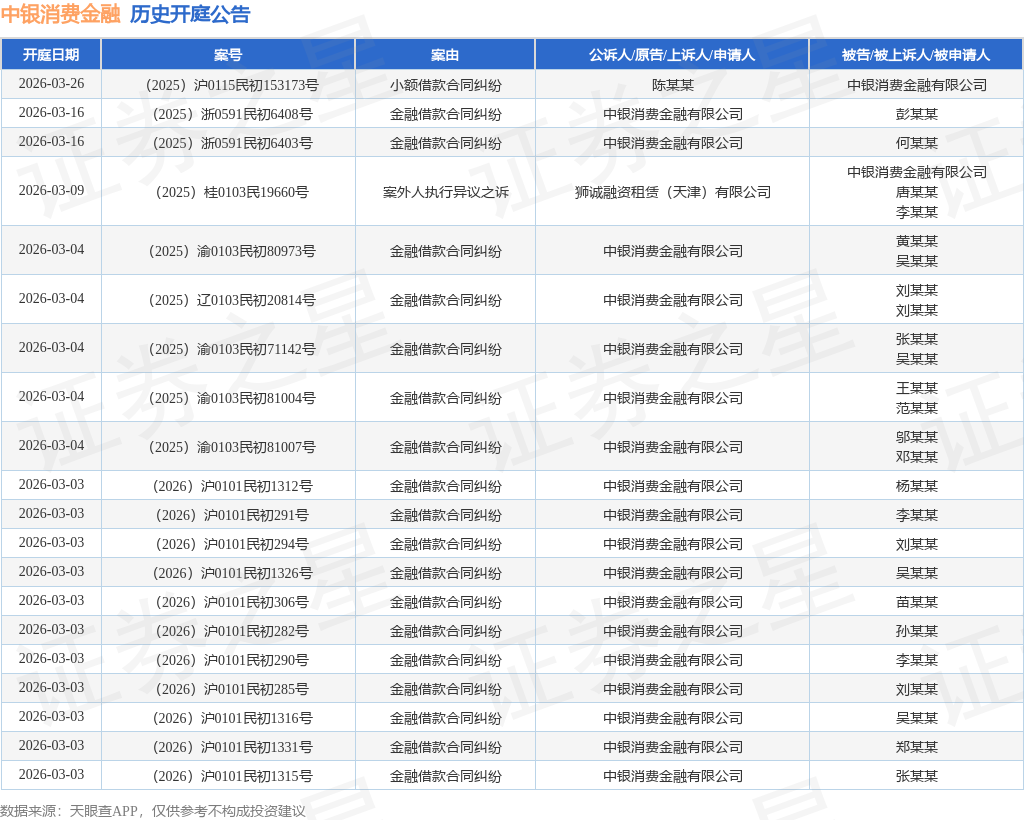The width and height of the screenshot is (1024, 820).
Task: Click the 2026-03-09 hearing date
Action: coord(51,190)
